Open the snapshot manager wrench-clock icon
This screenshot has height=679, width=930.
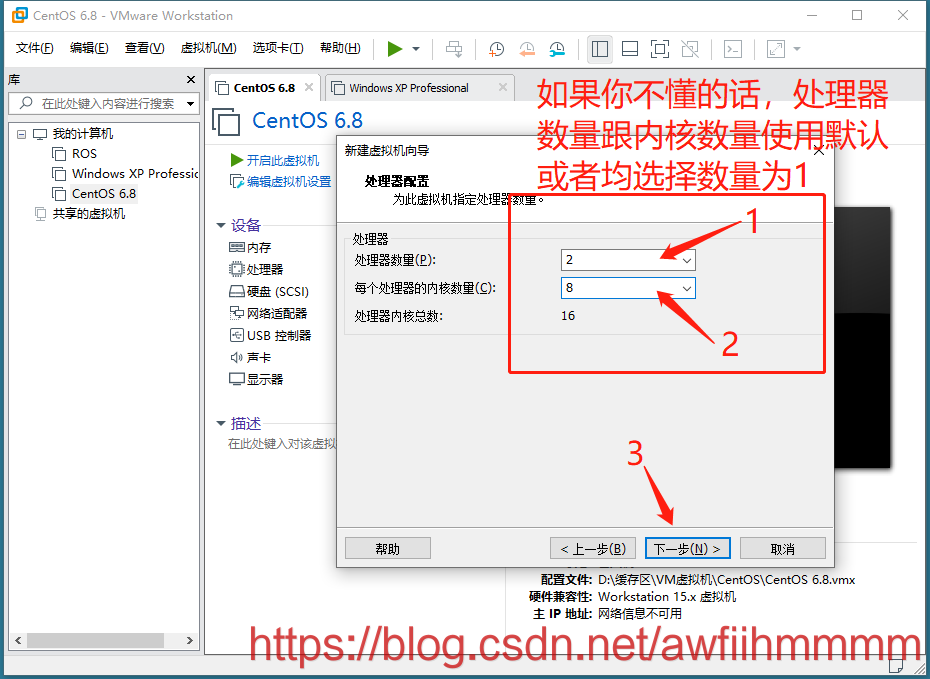(x=557, y=49)
